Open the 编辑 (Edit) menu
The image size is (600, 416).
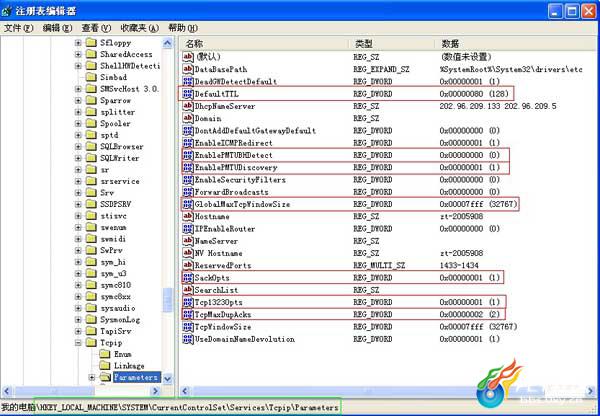57,28
